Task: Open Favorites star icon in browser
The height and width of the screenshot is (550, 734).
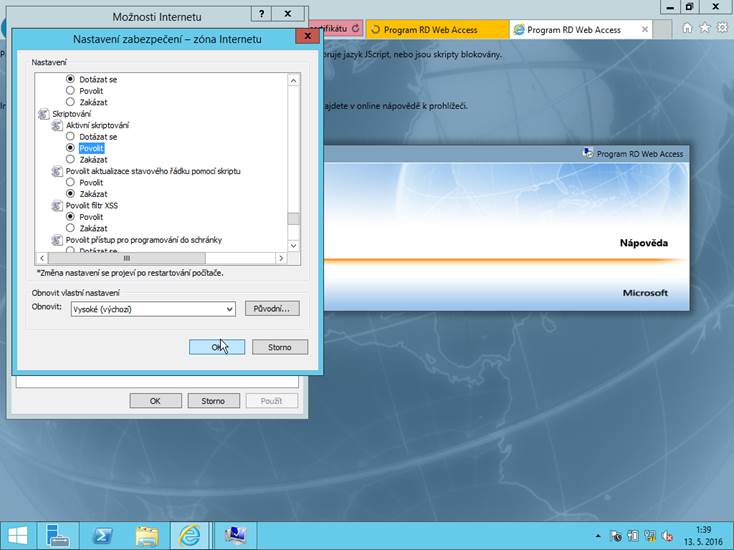Action: coord(705,28)
